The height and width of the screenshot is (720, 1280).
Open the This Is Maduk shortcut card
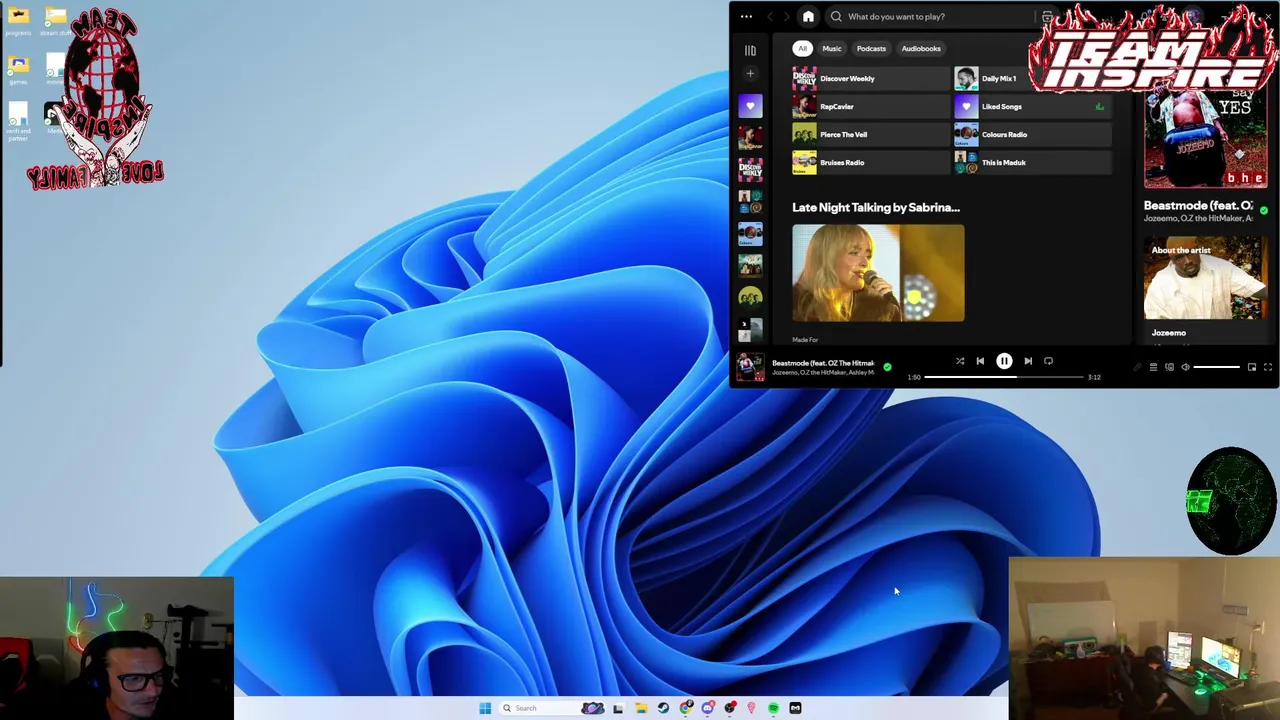point(1033,162)
